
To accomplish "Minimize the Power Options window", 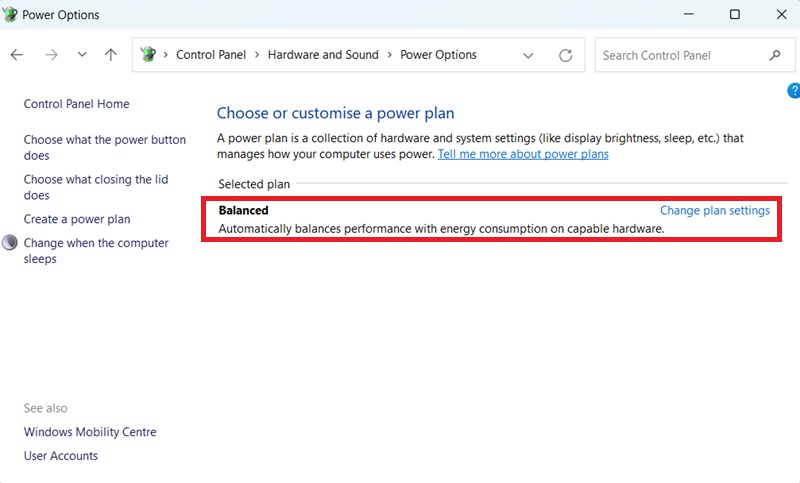I will click(x=689, y=14).
